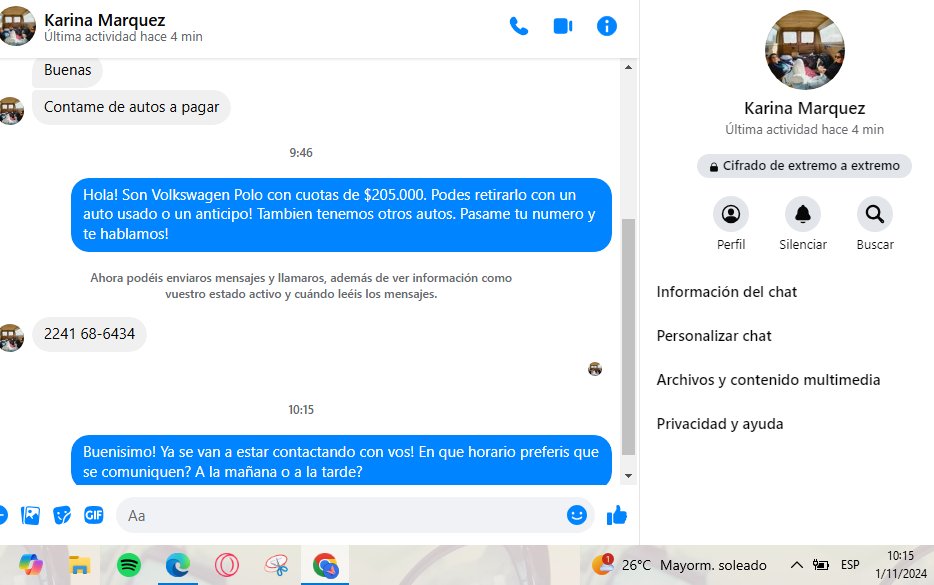Viewport: 934px width, 585px height.
Task: Open the photo attachment picker
Action: 31,515
